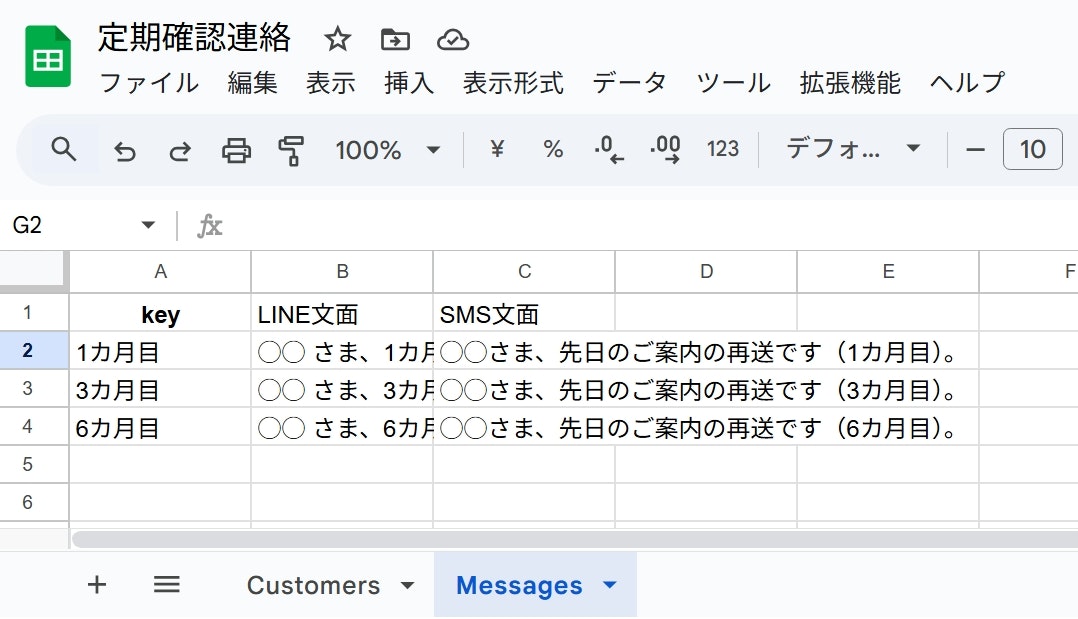Viewport: 1078px width, 619px height.
Task: Check the document cloud save status
Action: point(453,39)
